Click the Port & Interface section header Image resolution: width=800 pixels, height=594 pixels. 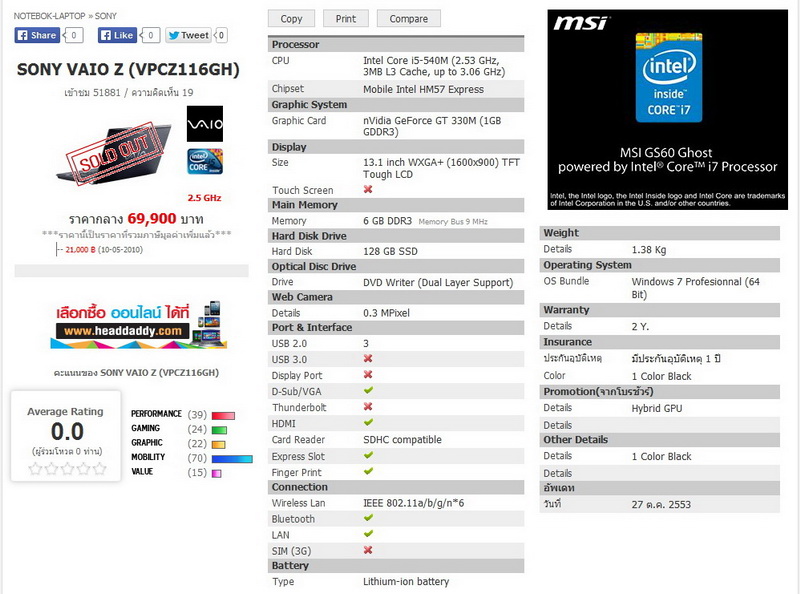click(396, 328)
